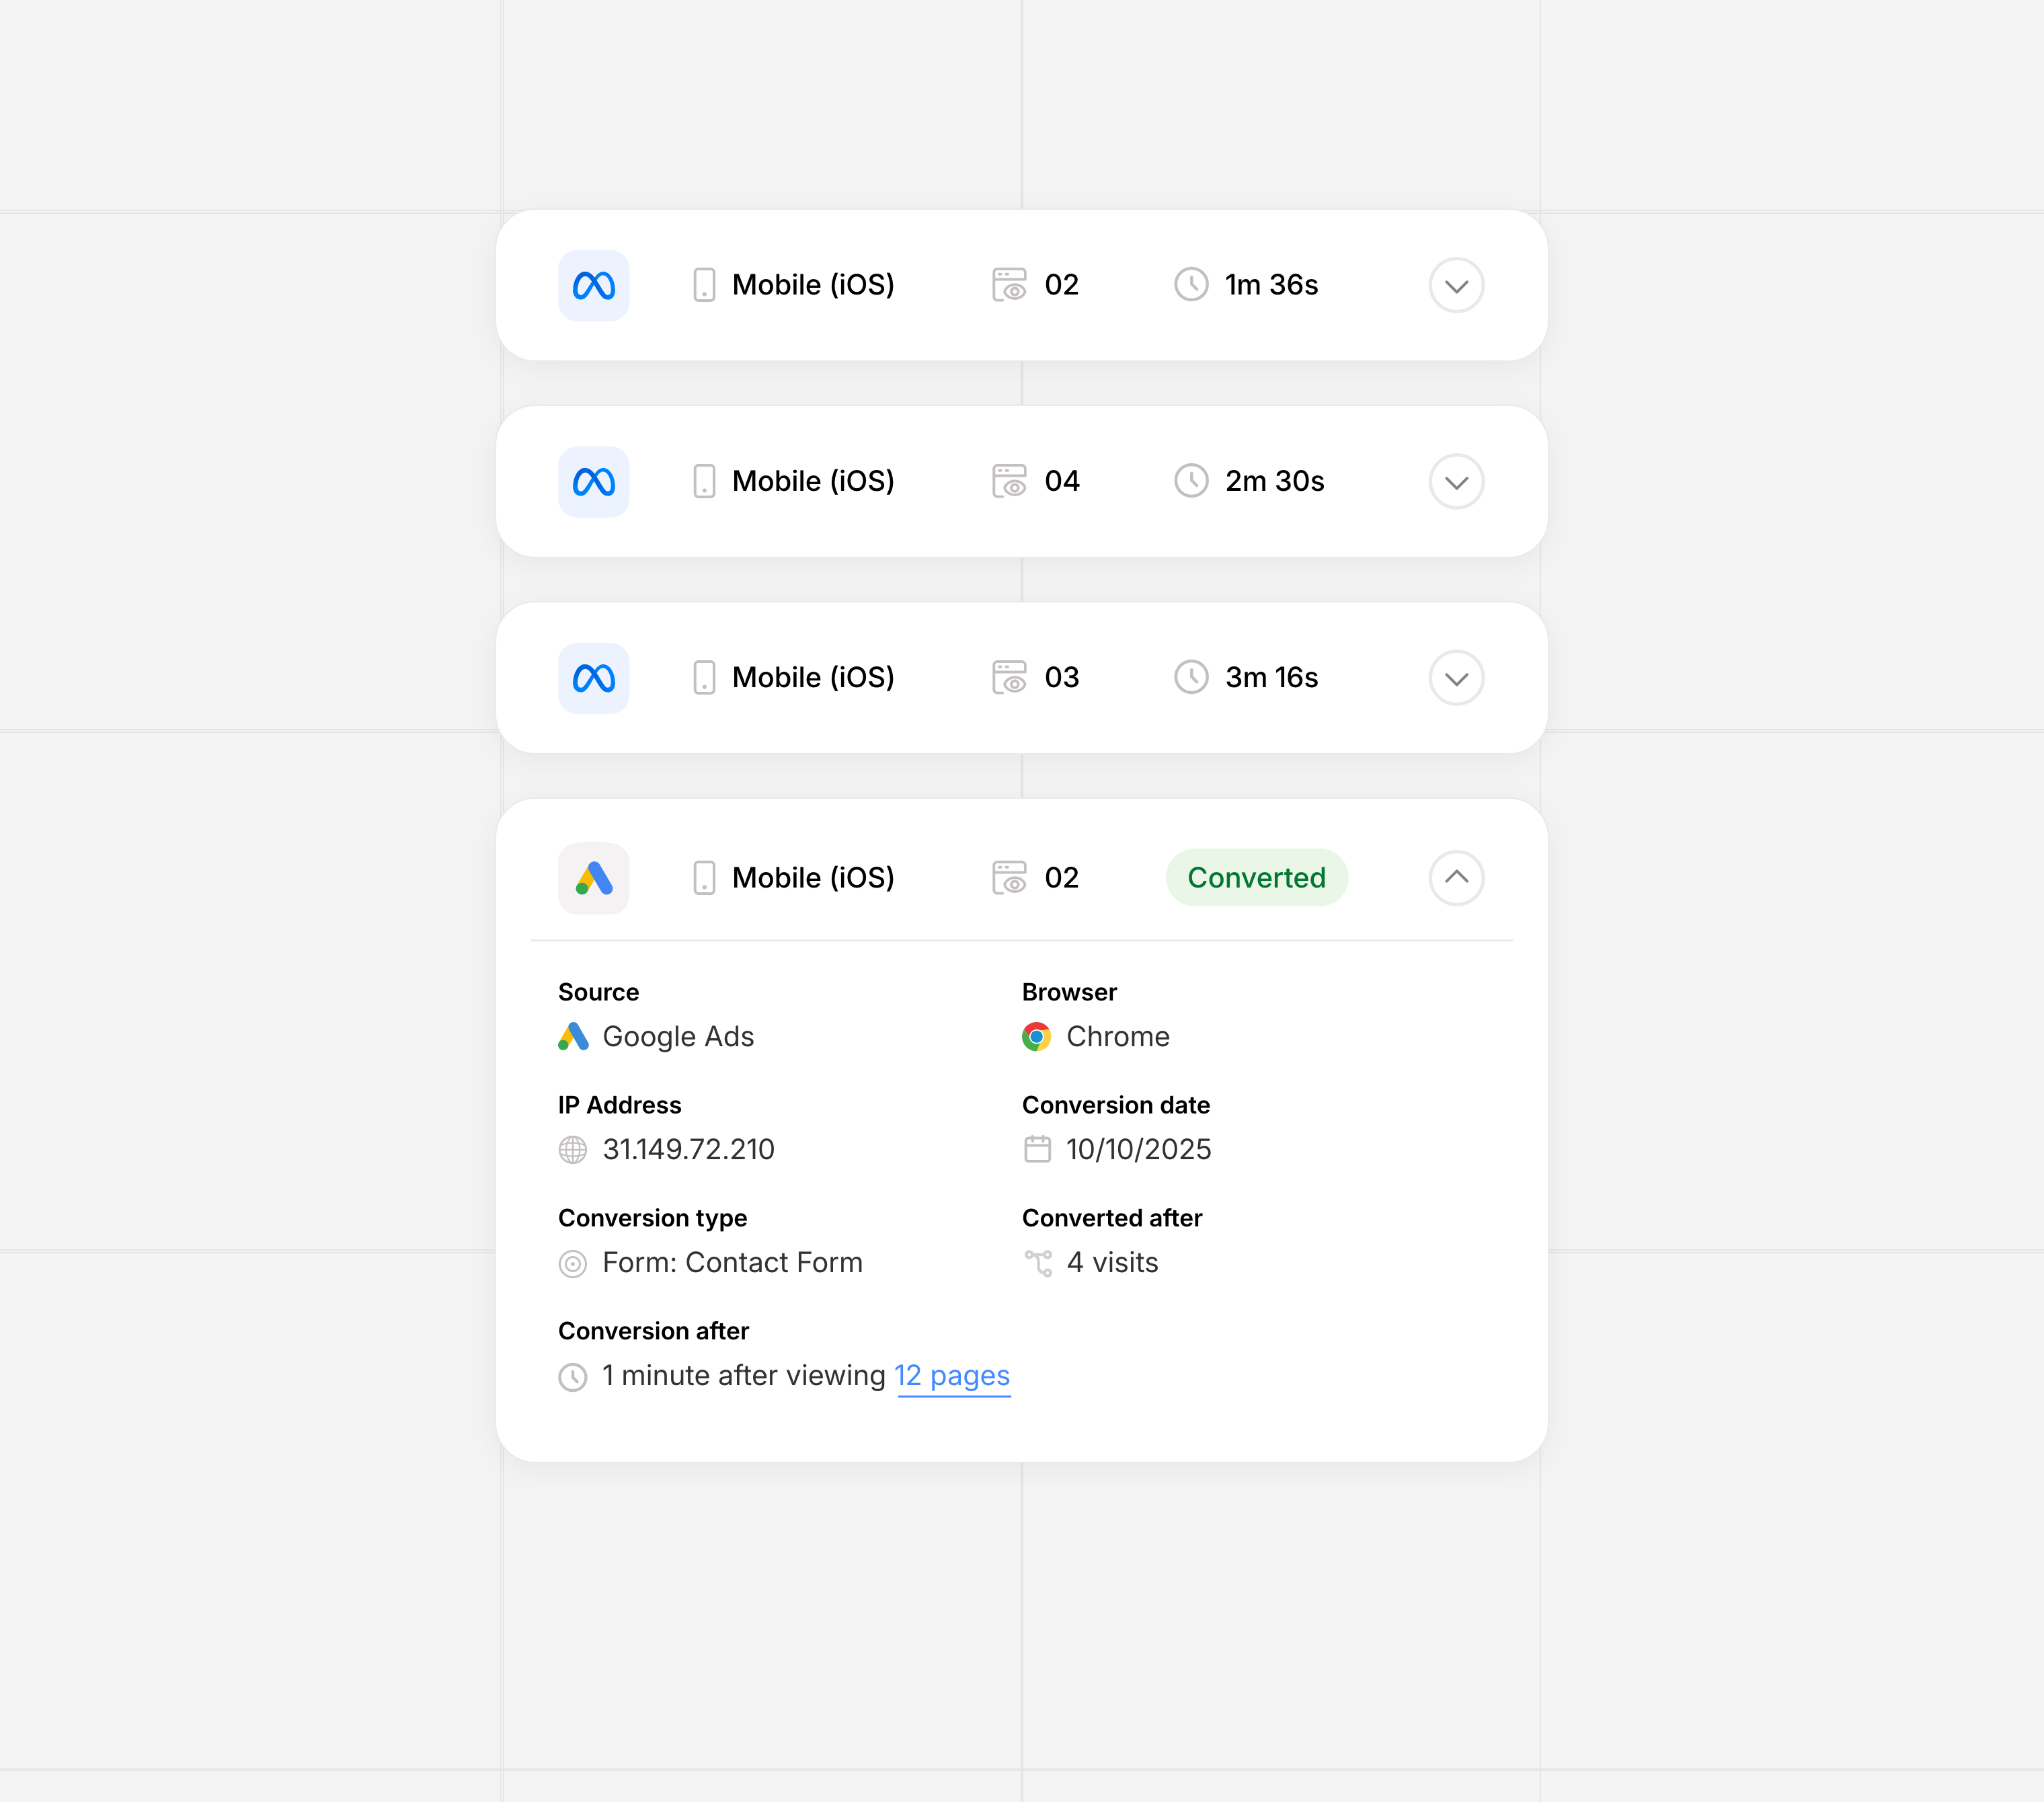The height and width of the screenshot is (1802, 2044).
Task: Expand the 3m 16s visit card
Action: pos(1455,678)
